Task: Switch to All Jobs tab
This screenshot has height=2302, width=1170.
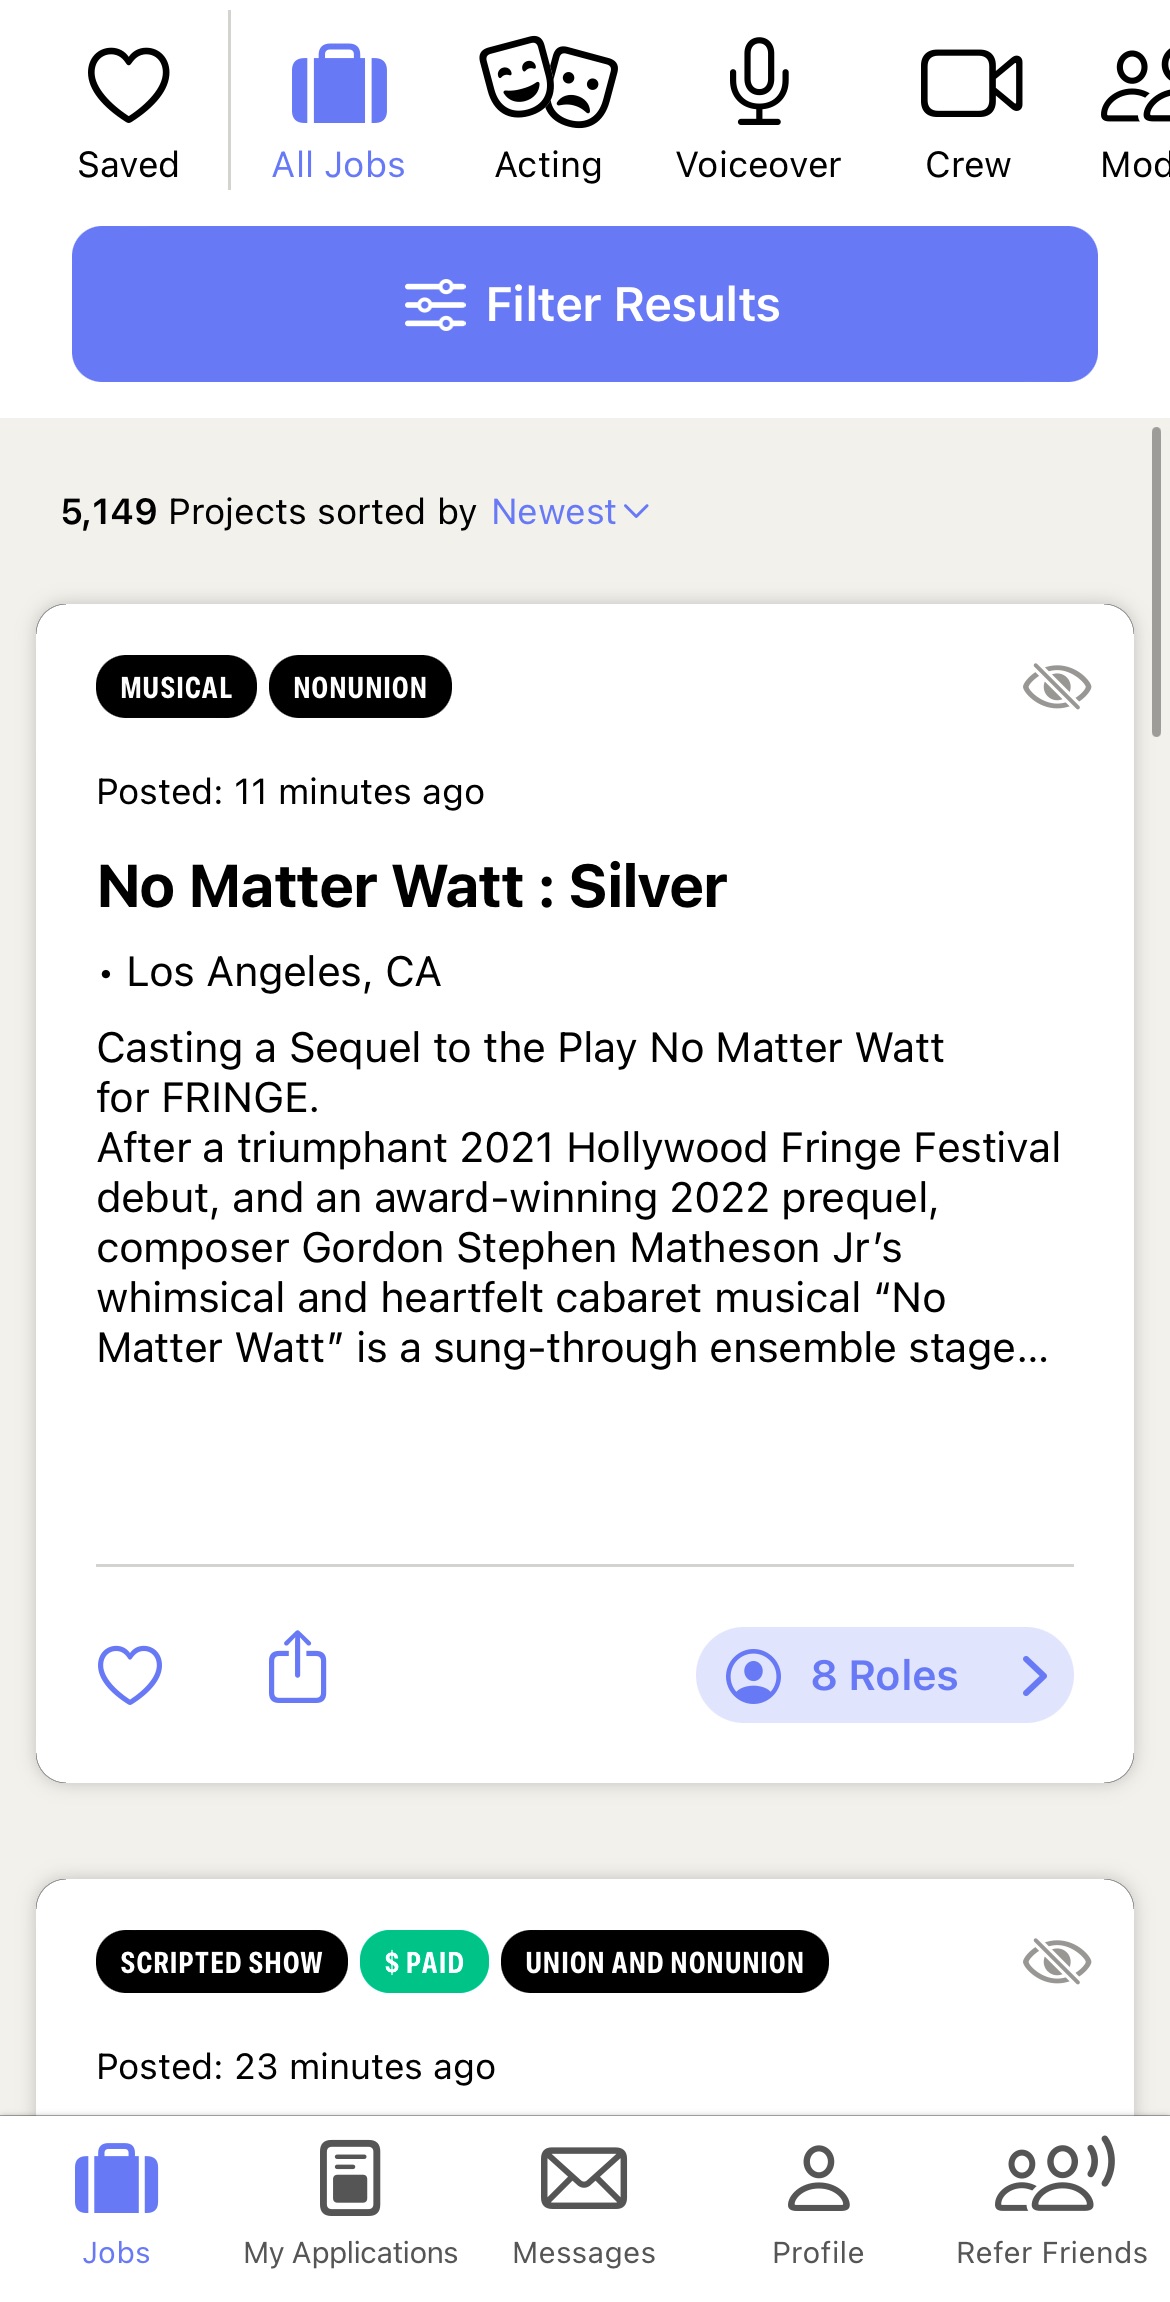Action: [338, 111]
